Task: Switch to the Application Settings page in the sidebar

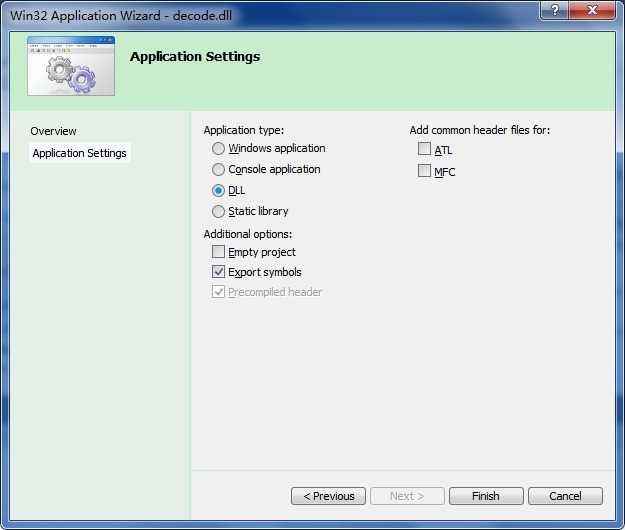Action: tap(79, 153)
